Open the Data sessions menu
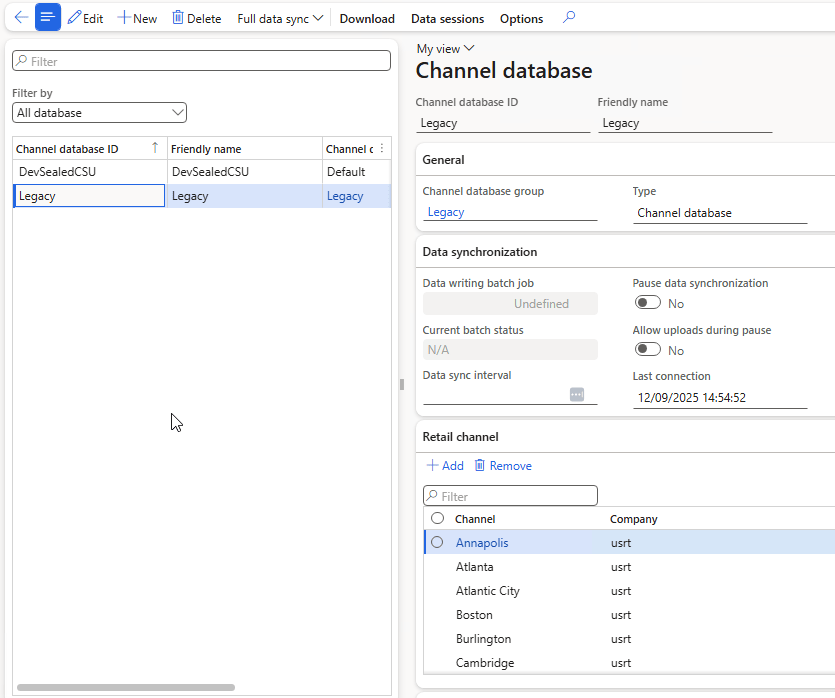Screen dimensions: 835x698 coord(447,18)
